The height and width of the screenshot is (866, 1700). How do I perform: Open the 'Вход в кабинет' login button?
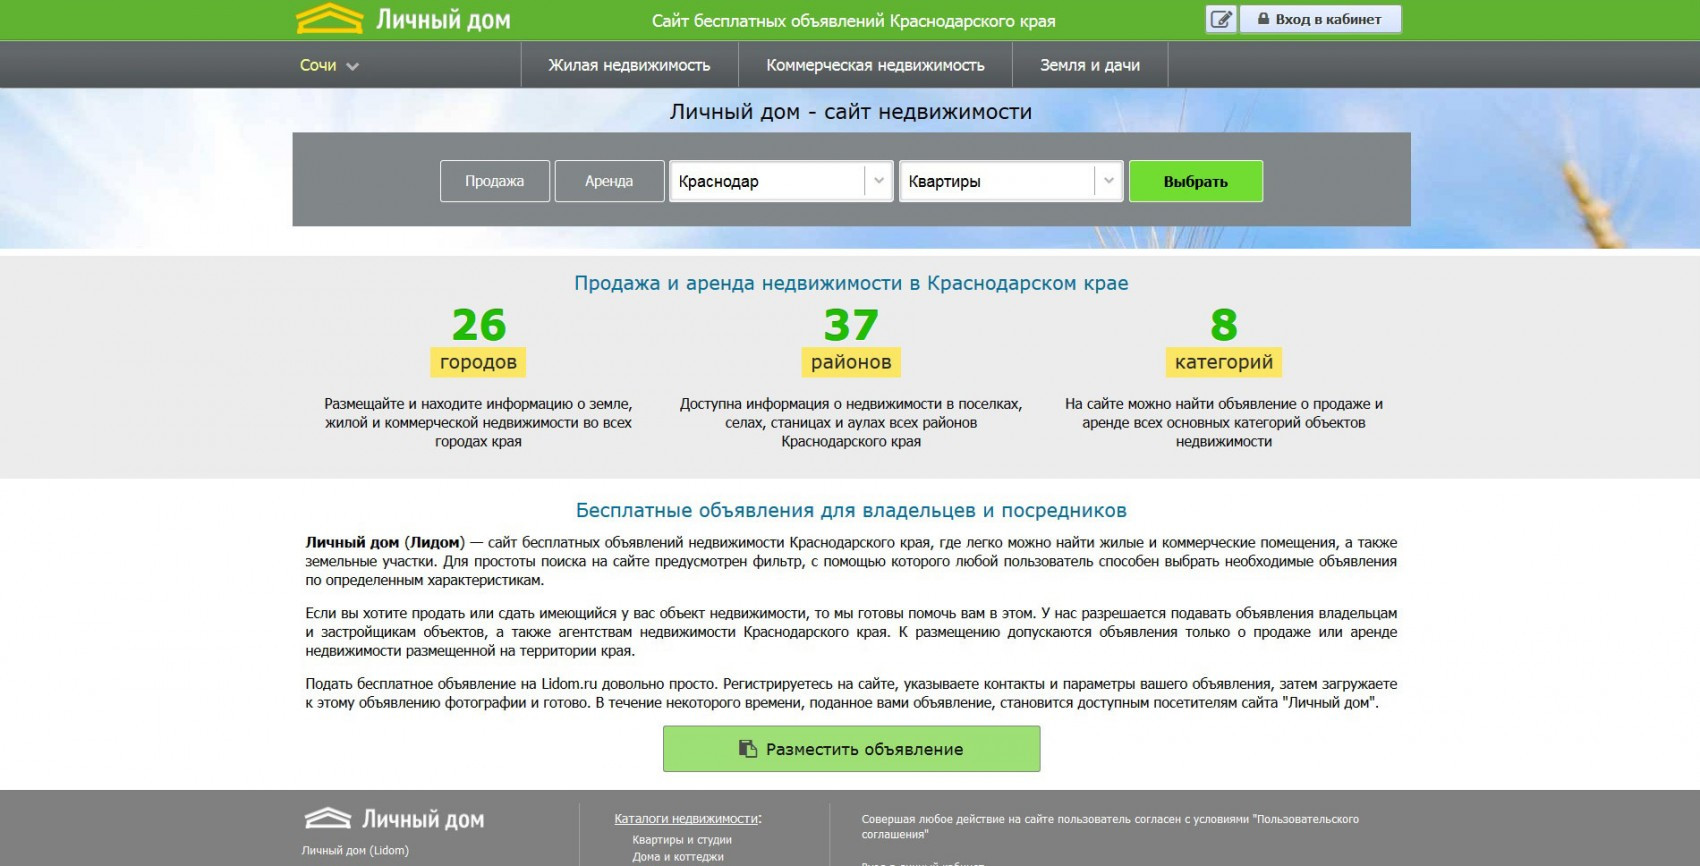[1320, 19]
